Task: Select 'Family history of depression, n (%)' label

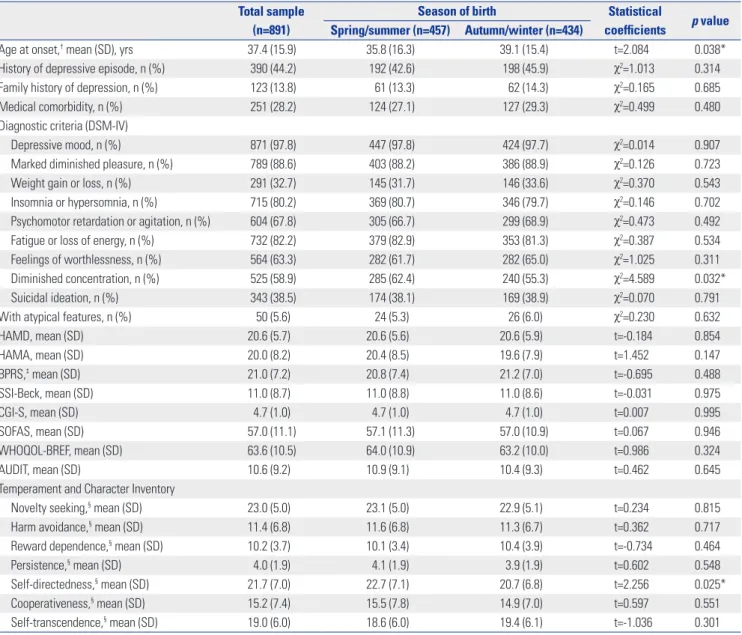Action: click(x=79, y=88)
